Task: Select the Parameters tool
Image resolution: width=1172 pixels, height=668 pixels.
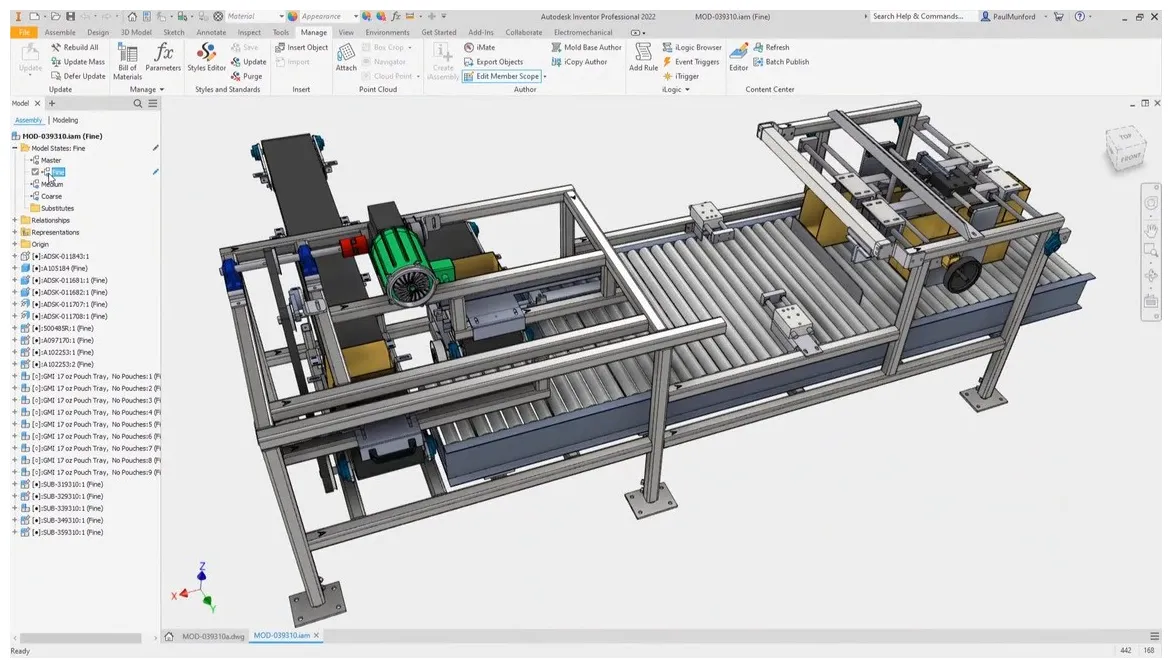Action: pos(163,60)
